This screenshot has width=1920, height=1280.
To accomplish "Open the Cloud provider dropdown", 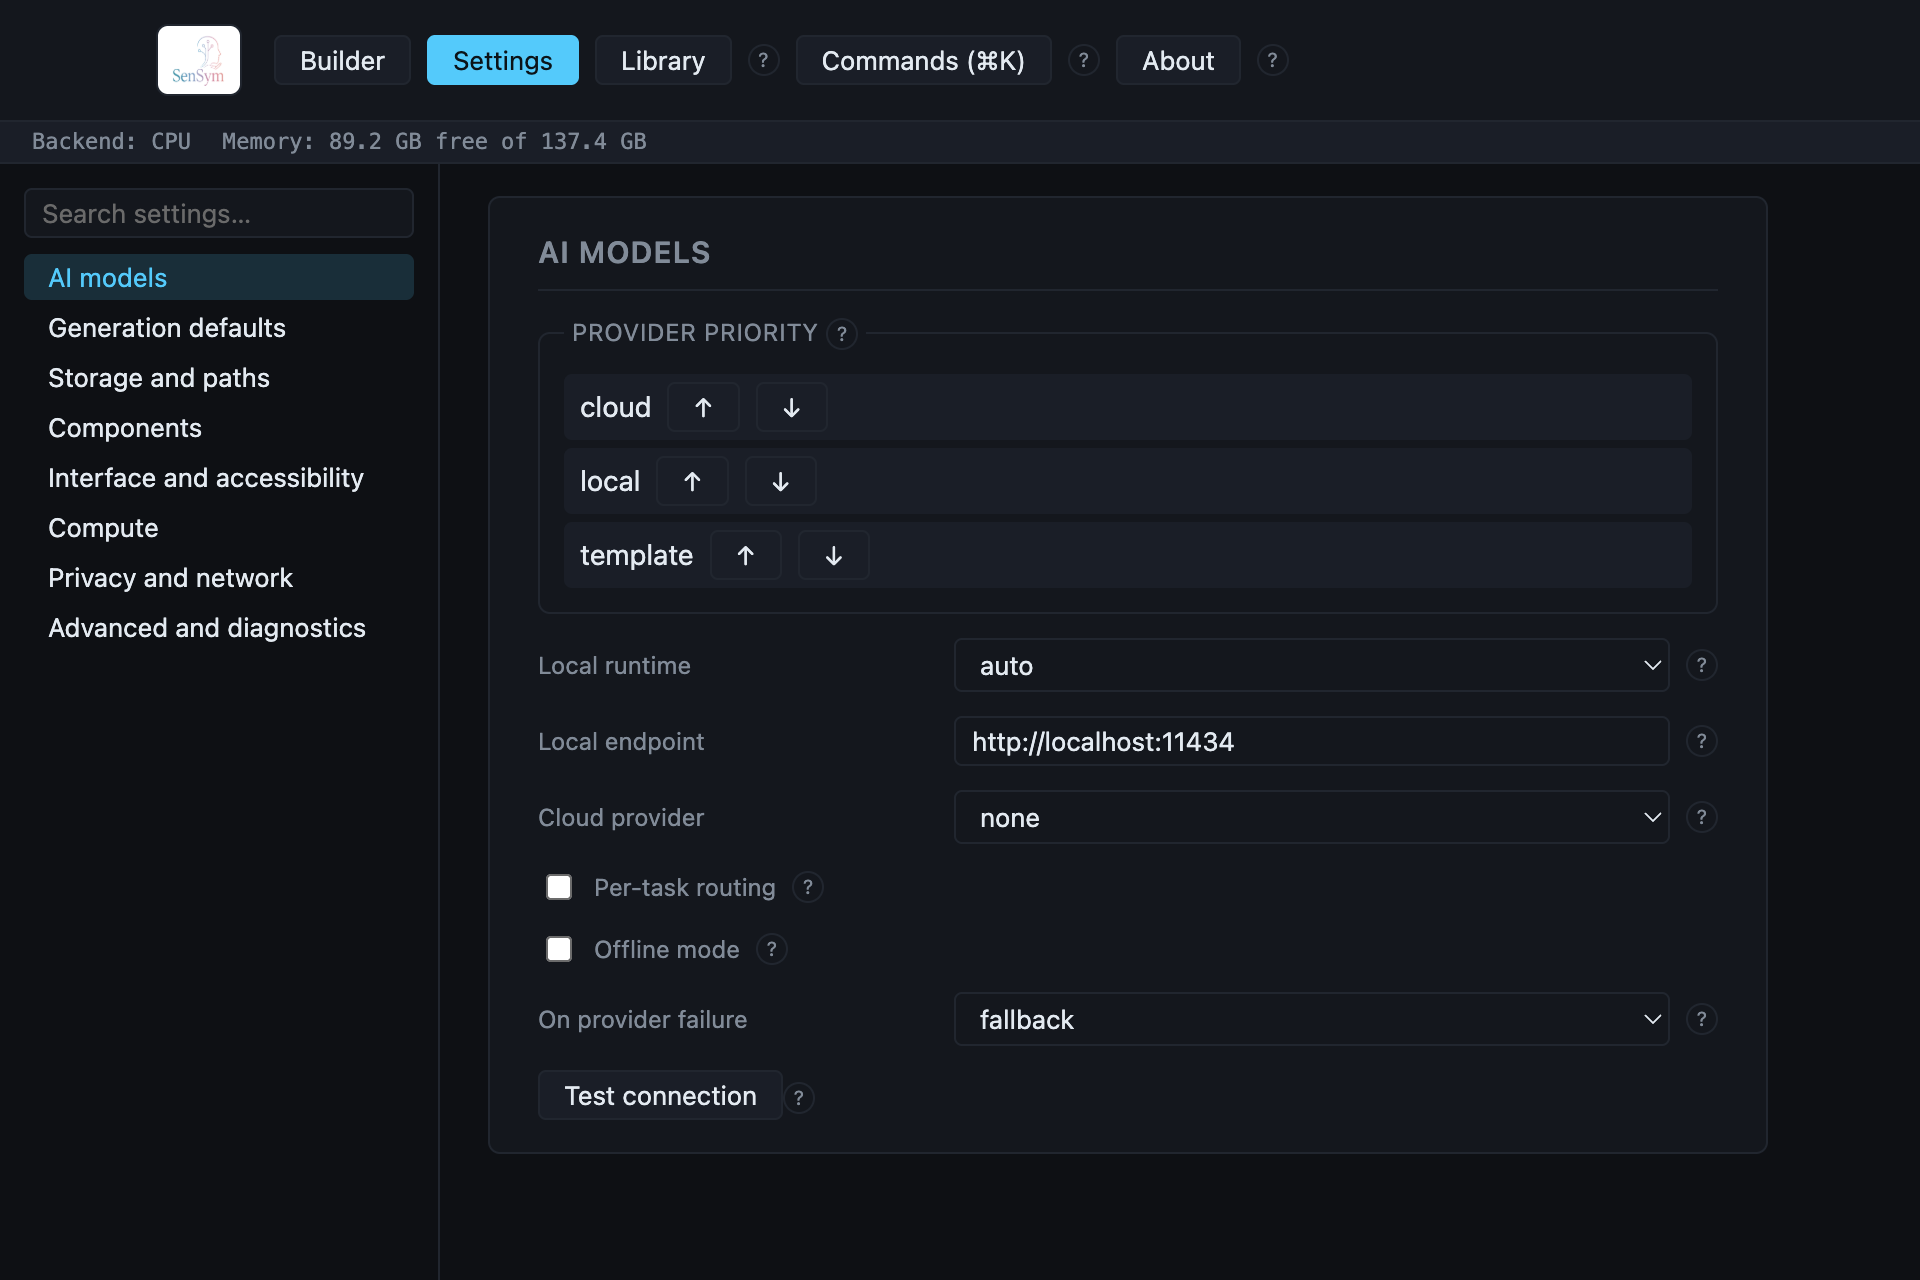I will point(1311,817).
